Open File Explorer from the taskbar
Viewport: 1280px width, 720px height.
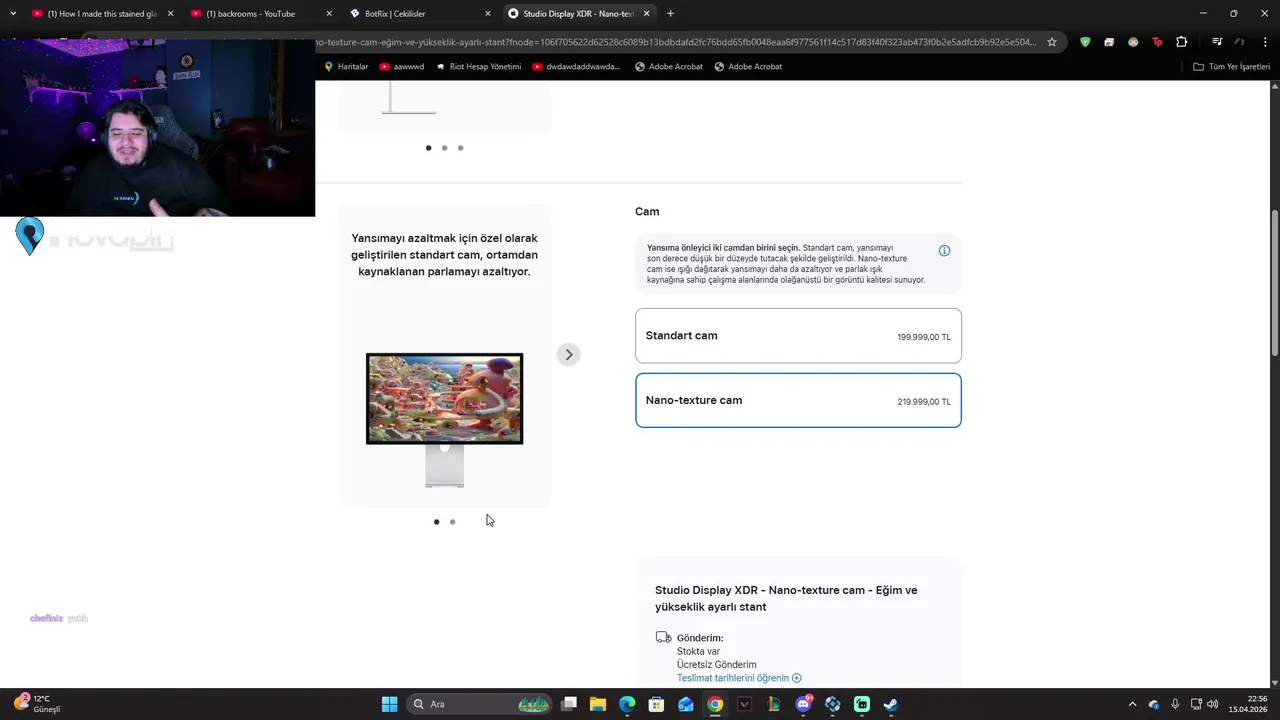[x=598, y=704]
